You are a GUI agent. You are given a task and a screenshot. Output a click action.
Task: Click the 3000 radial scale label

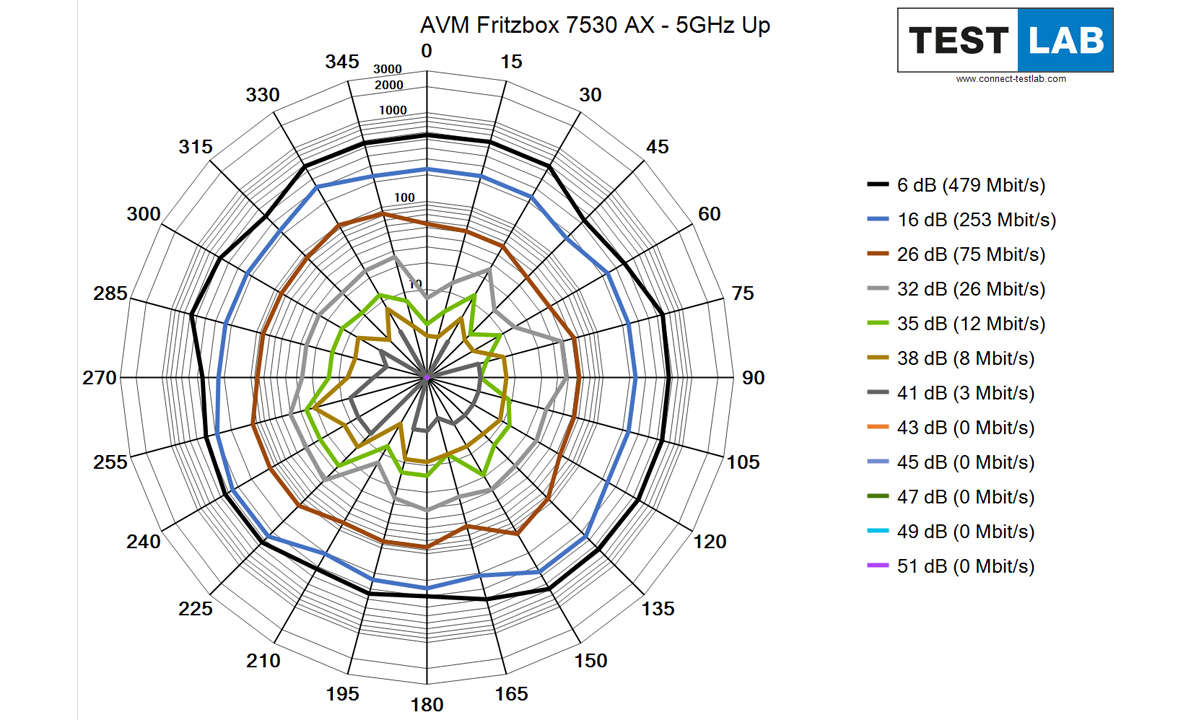388,69
